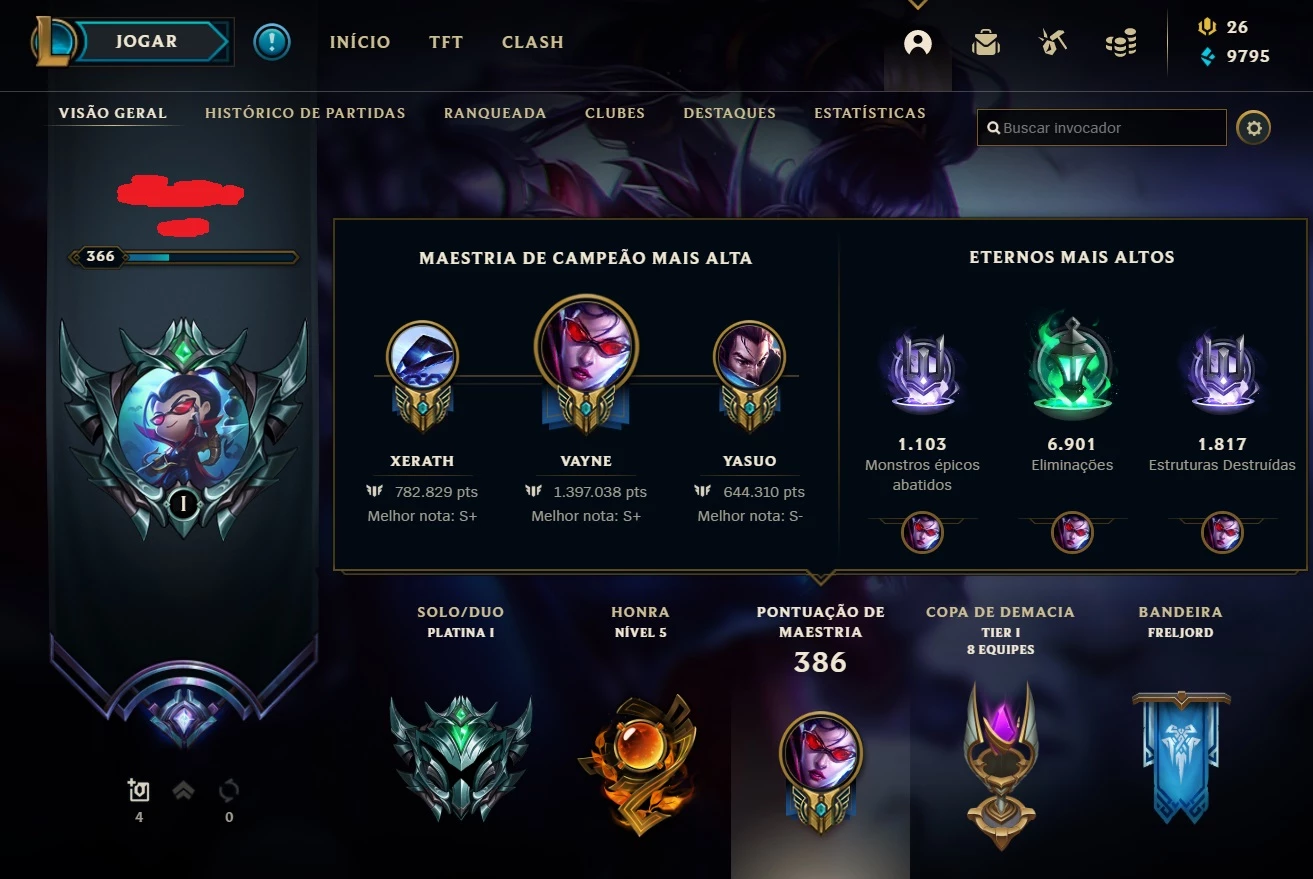Go to the Estatísticas tab

click(x=870, y=113)
